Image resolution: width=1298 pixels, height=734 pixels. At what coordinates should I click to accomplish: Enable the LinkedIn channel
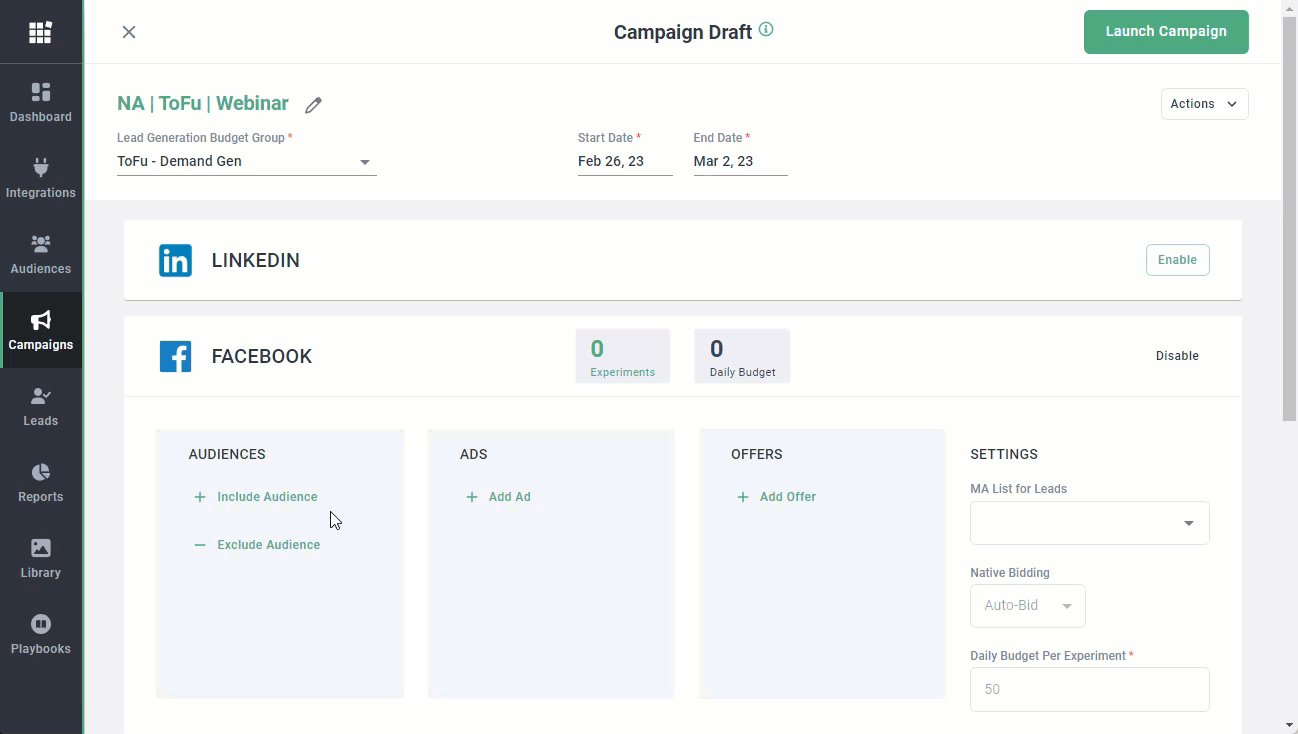pyautogui.click(x=1177, y=260)
